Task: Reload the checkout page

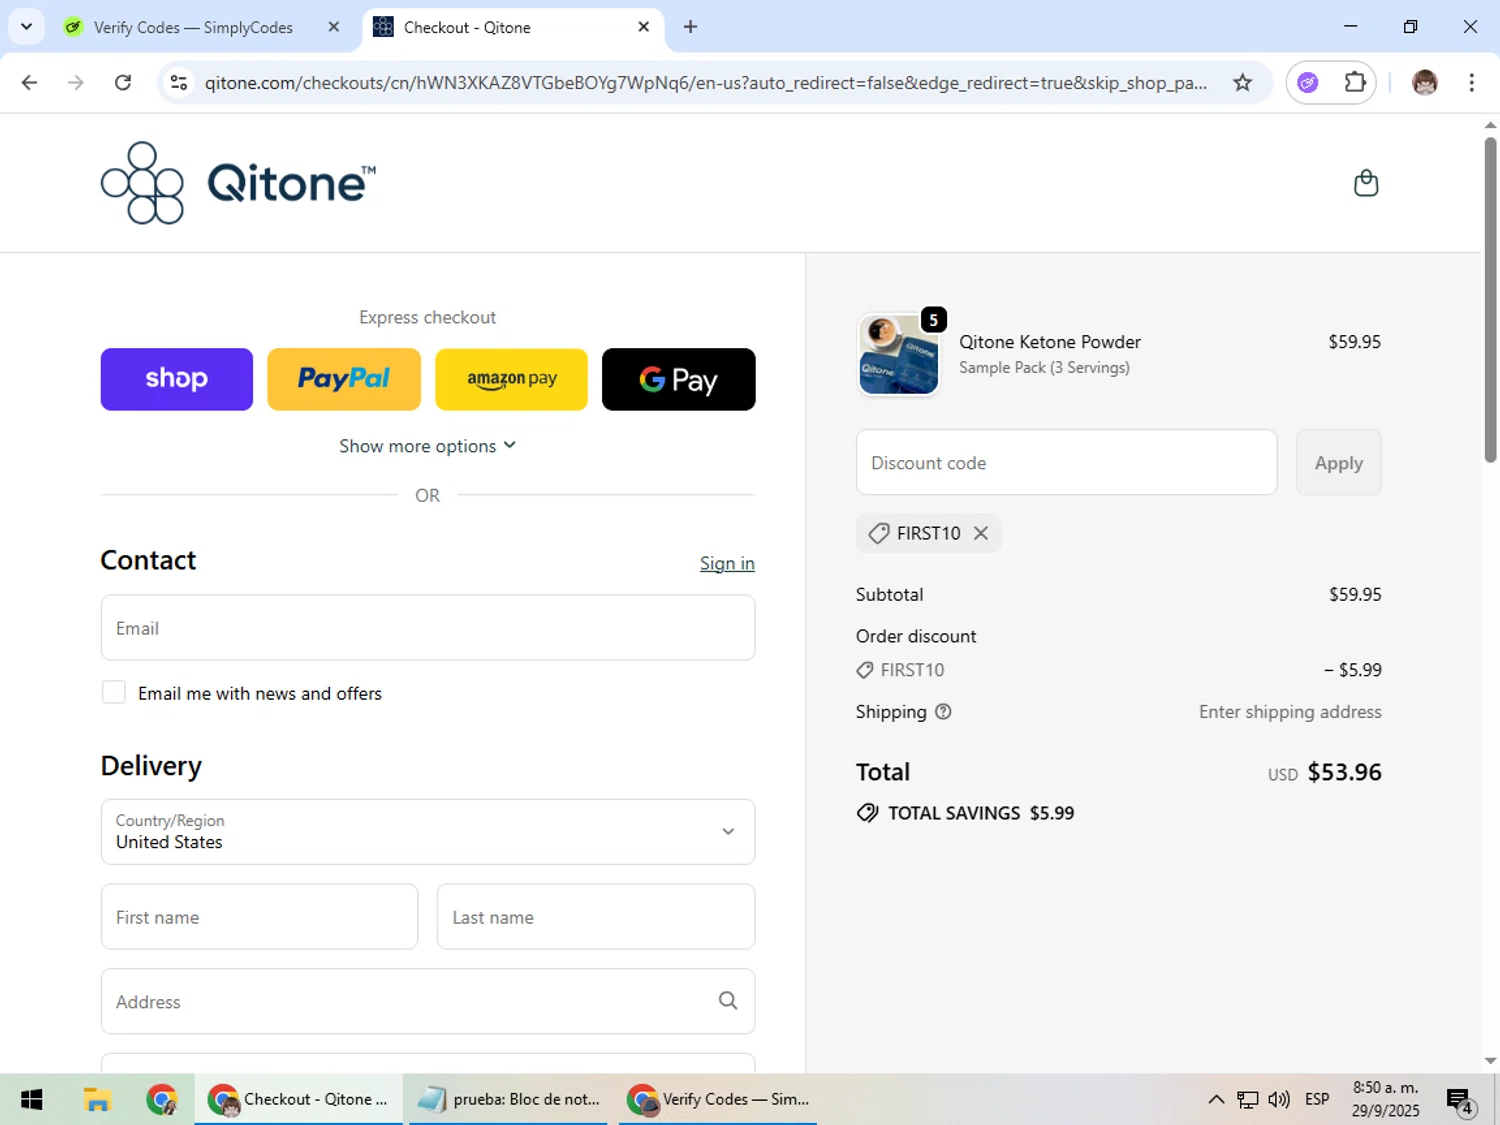Action: [x=123, y=83]
